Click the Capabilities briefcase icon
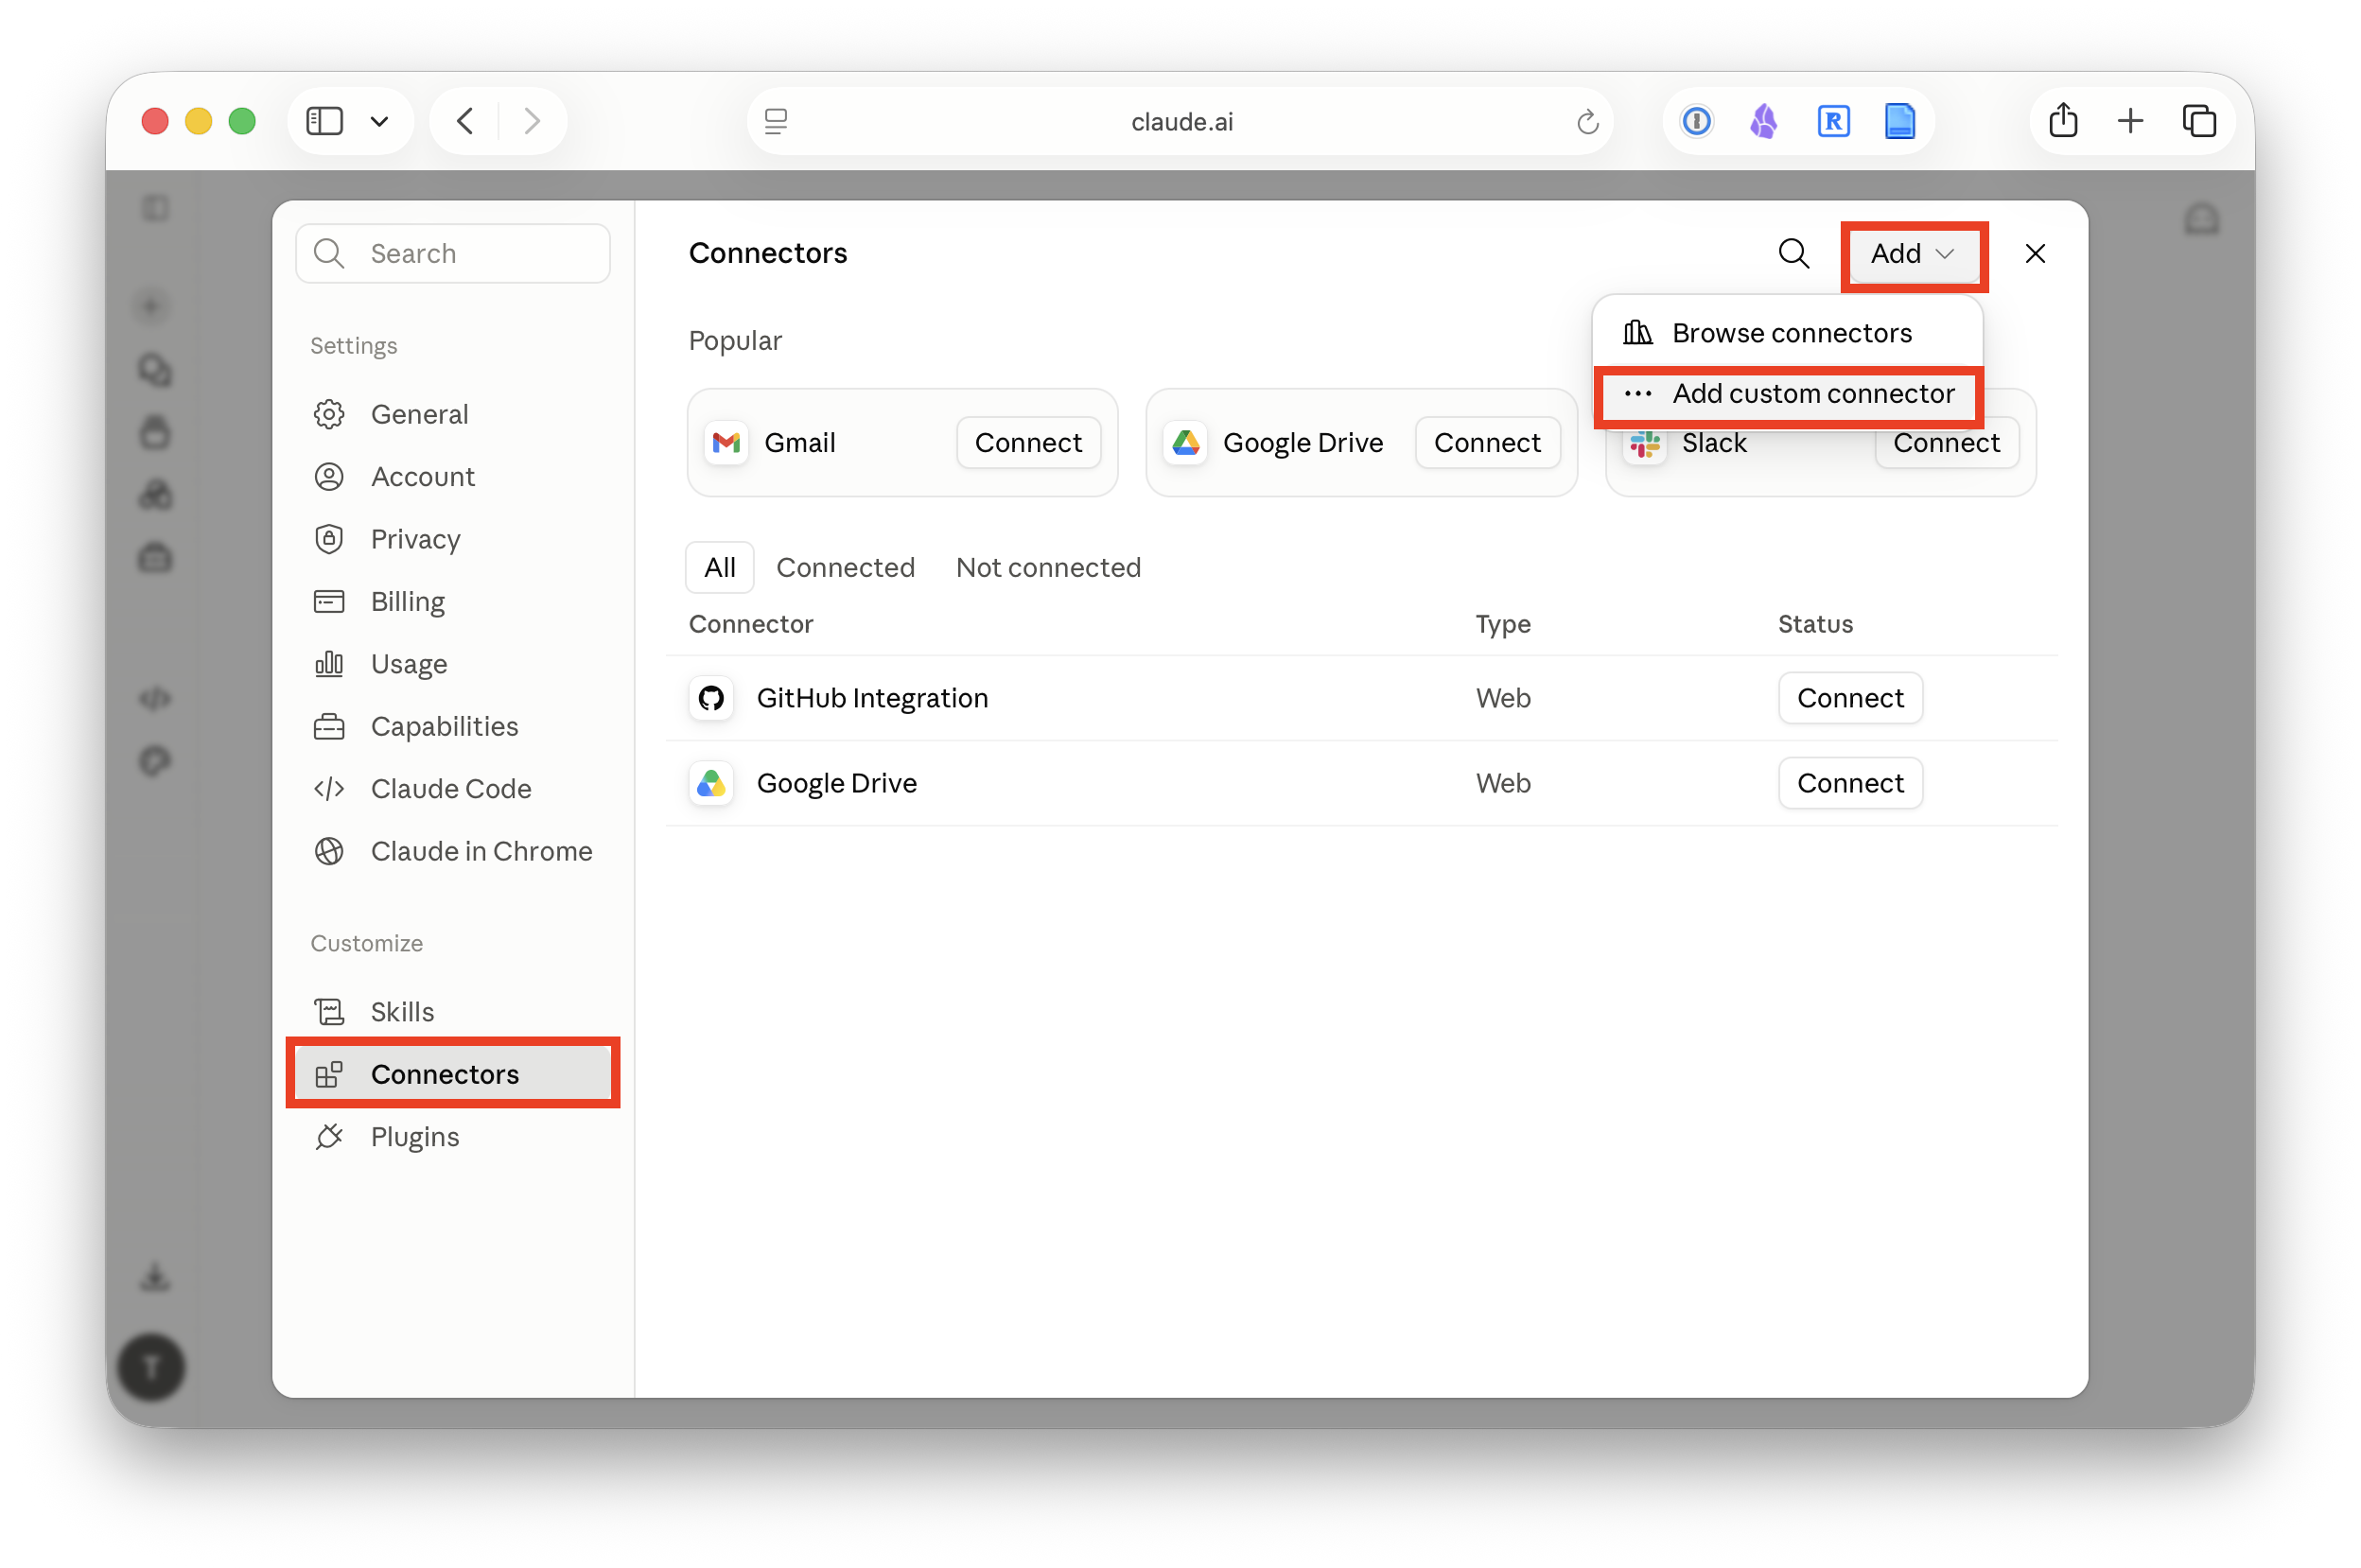 329,726
